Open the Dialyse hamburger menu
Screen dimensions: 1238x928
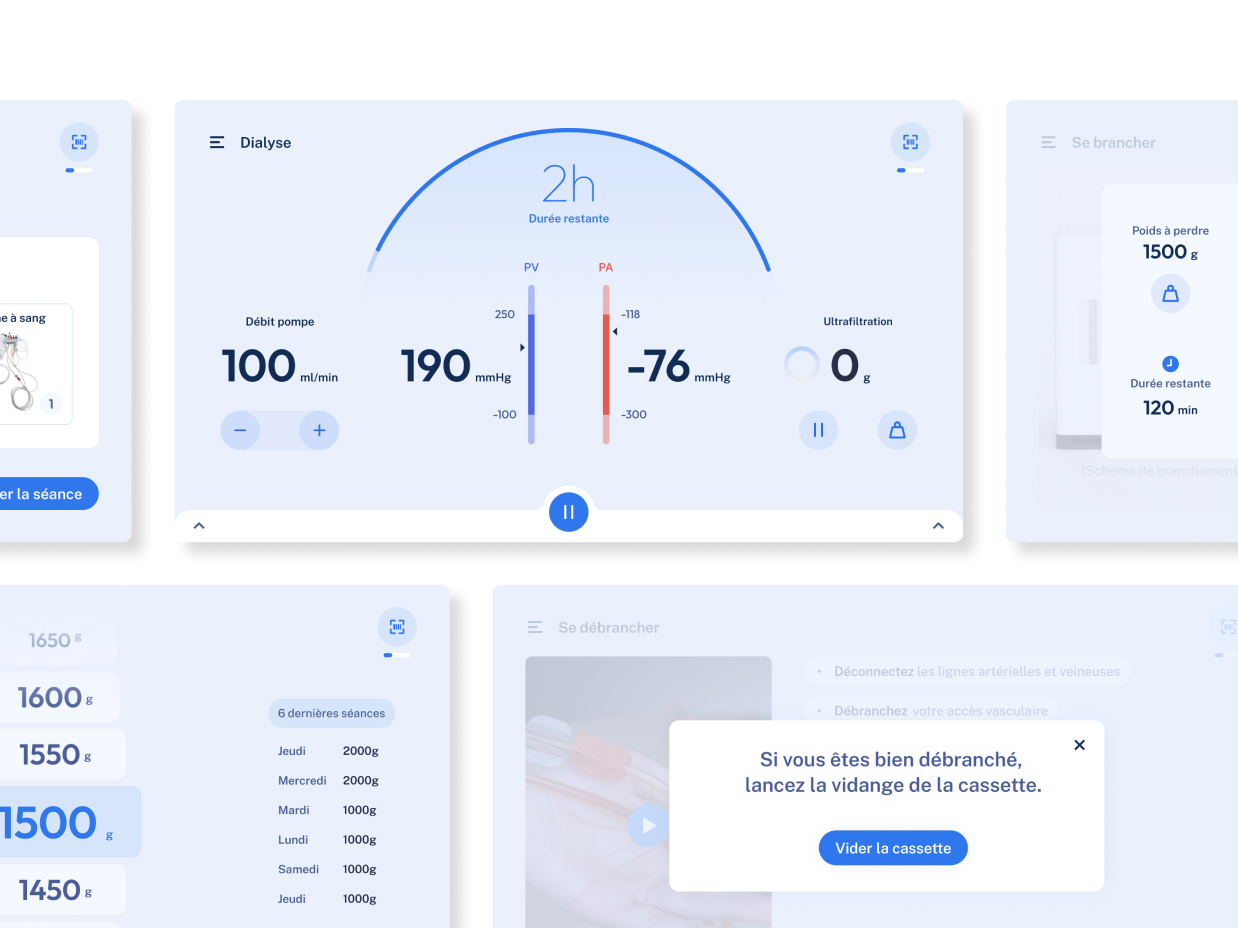click(x=217, y=142)
